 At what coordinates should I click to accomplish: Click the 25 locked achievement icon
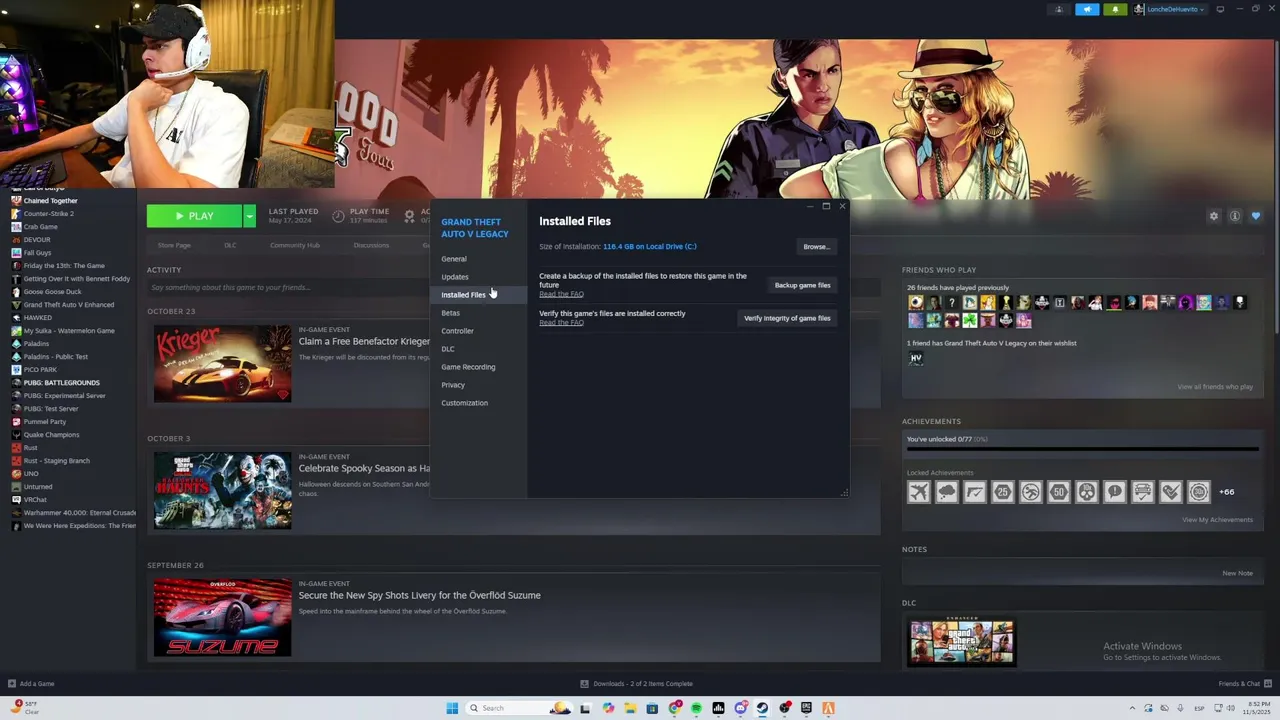pyautogui.click(x=1003, y=492)
